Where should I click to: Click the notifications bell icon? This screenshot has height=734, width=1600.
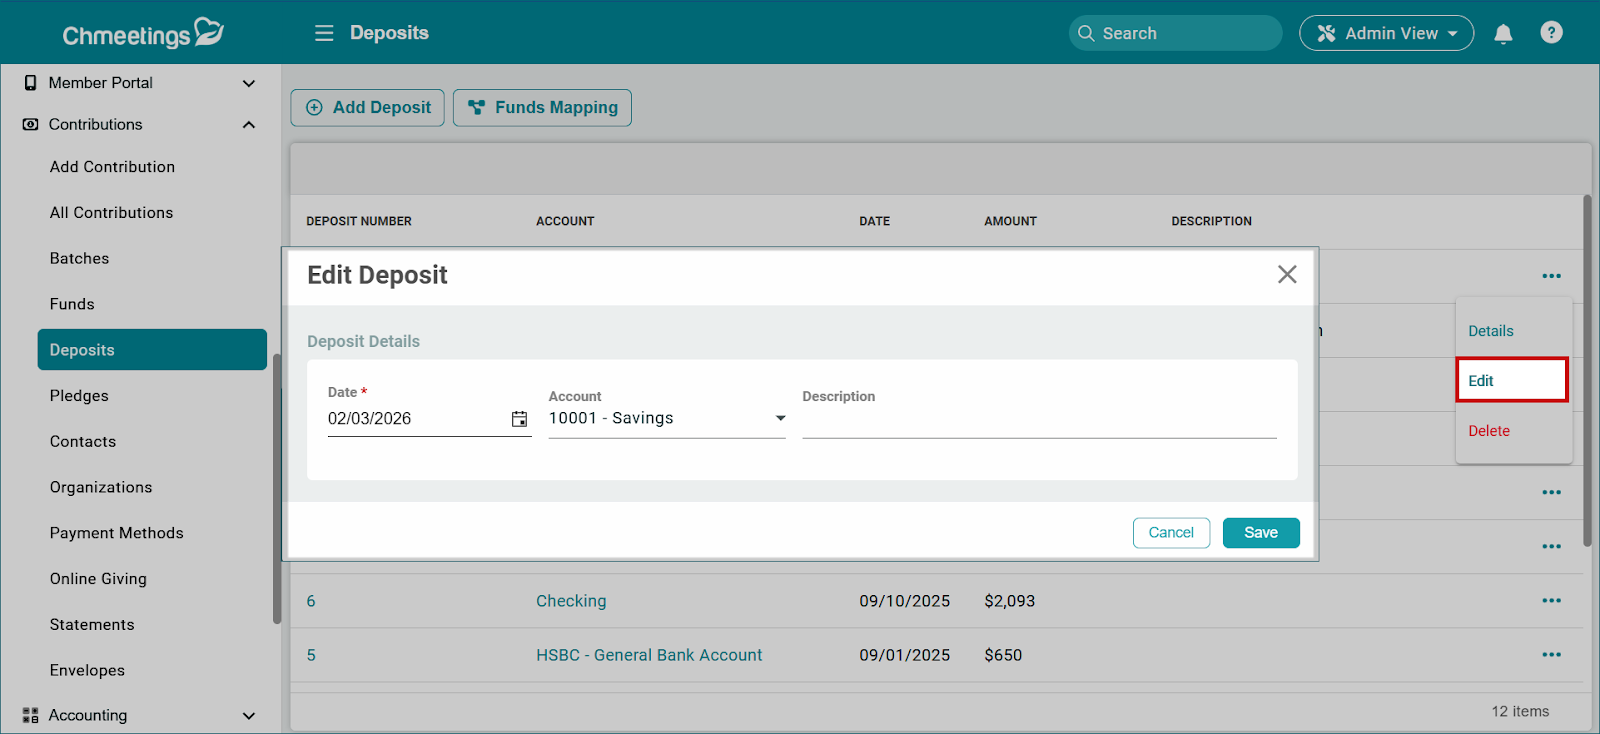pos(1502,34)
